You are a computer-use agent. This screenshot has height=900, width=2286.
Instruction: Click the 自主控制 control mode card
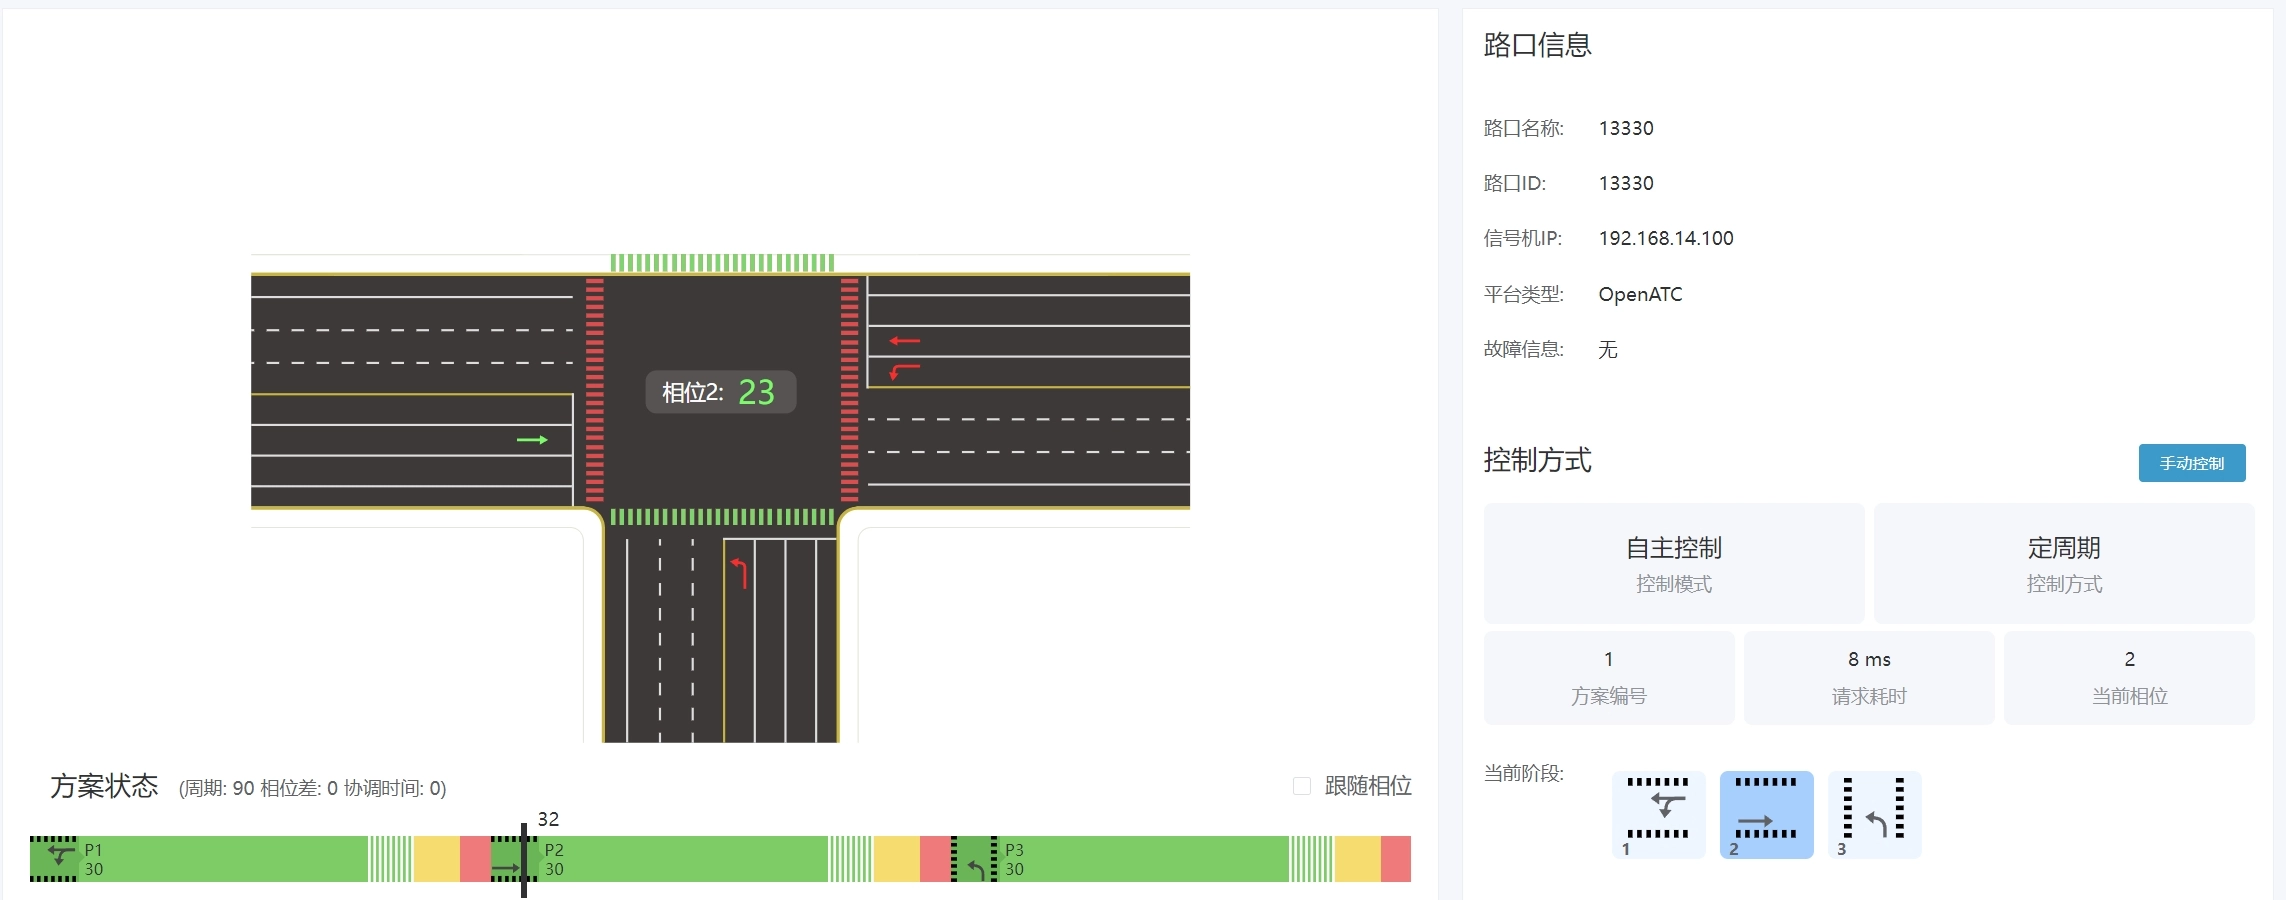(x=1673, y=563)
